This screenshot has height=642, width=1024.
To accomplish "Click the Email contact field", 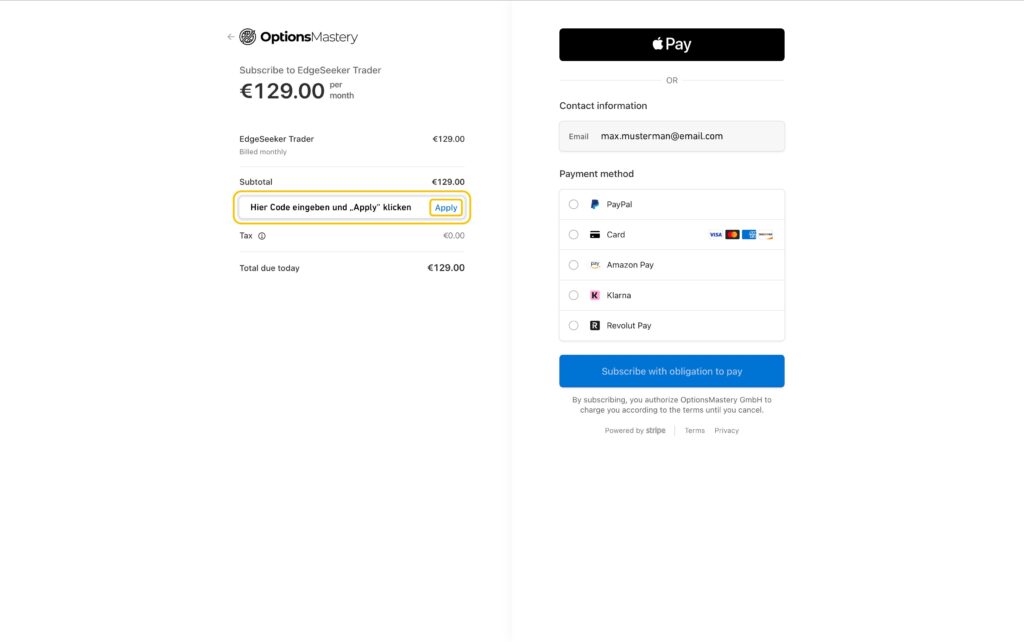I will 671,136.
